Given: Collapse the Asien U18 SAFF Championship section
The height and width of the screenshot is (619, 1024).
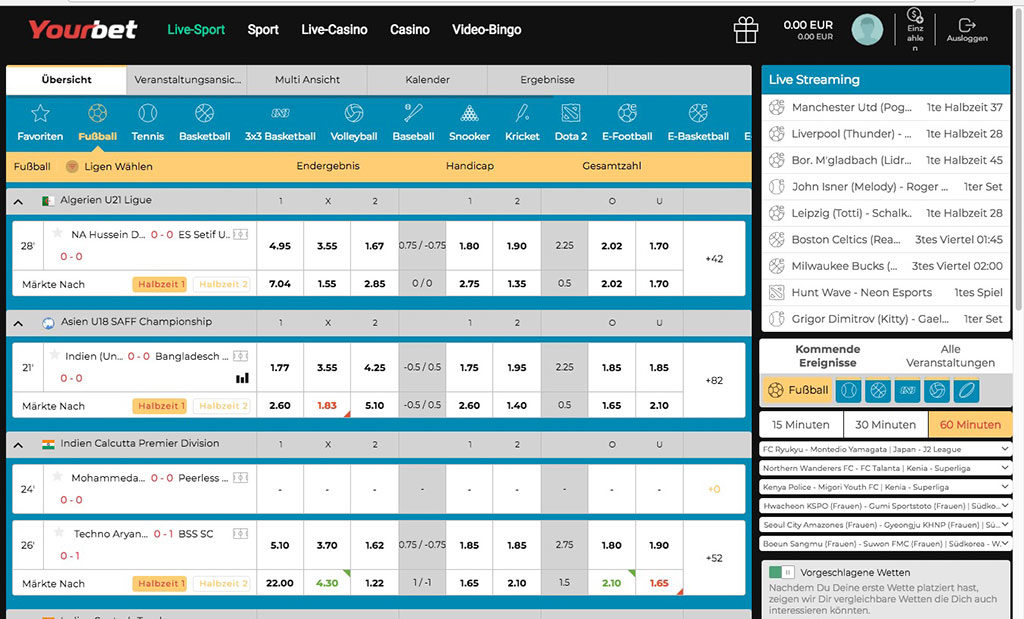Looking at the screenshot, I should tap(18, 323).
